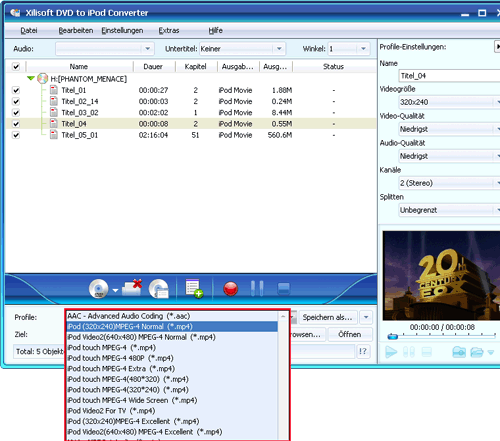This screenshot has height=441, width=500.
Task: Open the arrow beside the DVD icon
Action: click(115, 290)
